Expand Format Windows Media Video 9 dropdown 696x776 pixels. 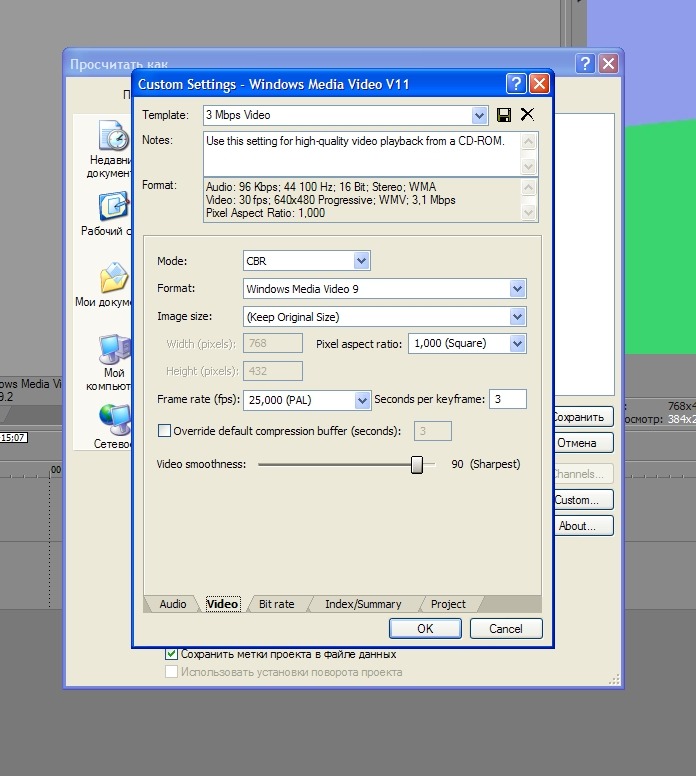517,289
